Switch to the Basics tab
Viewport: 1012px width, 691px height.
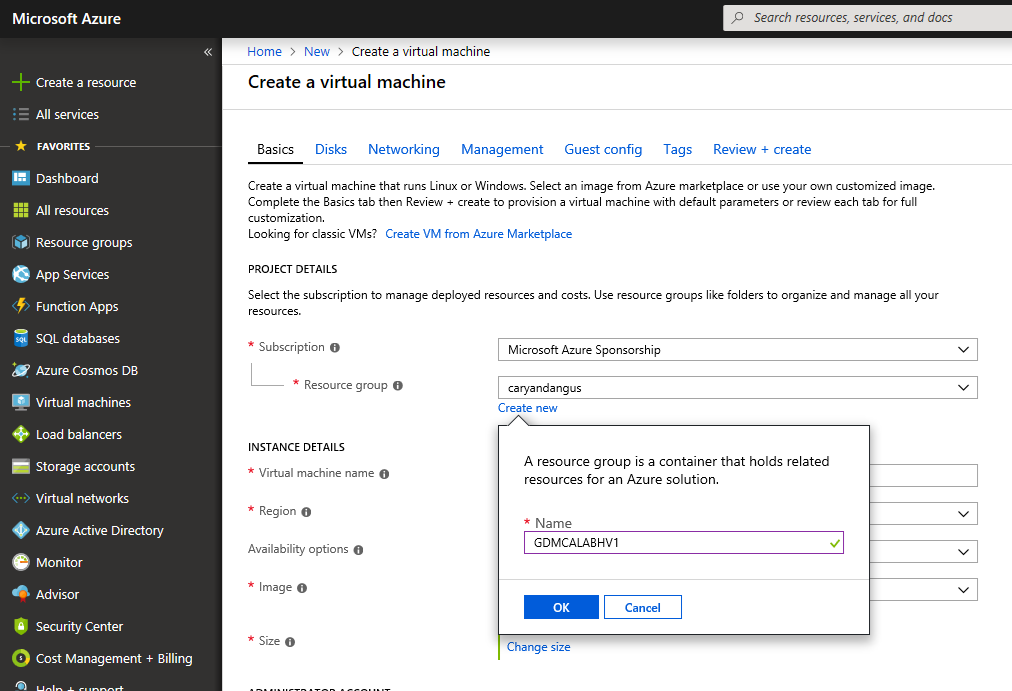pyautogui.click(x=275, y=150)
